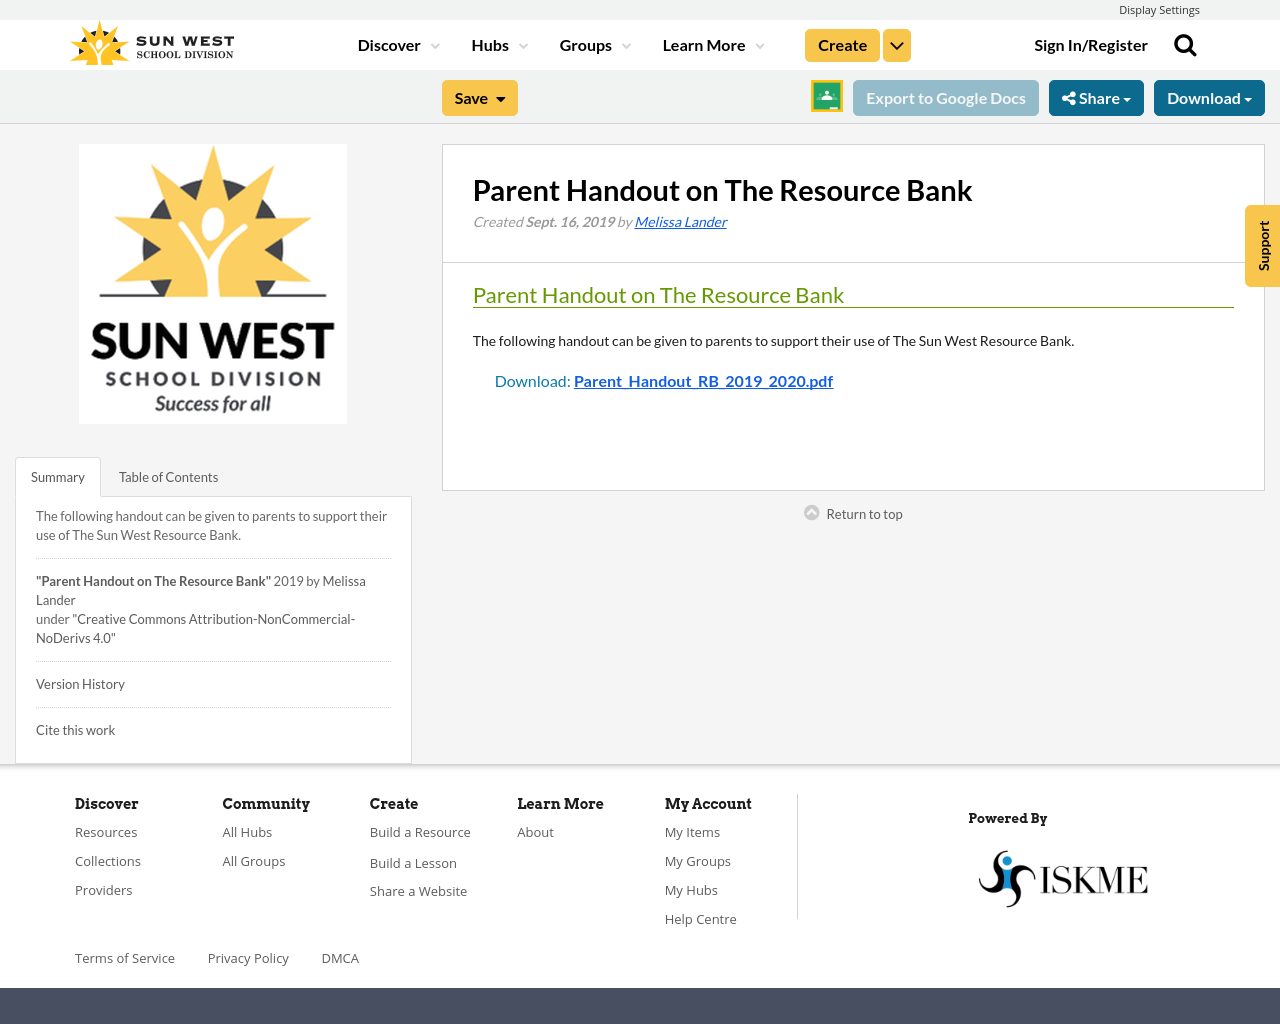Open Display Settings
Screen dimensions: 1280x1024
pyautogui.click(x=1159, y=8)
